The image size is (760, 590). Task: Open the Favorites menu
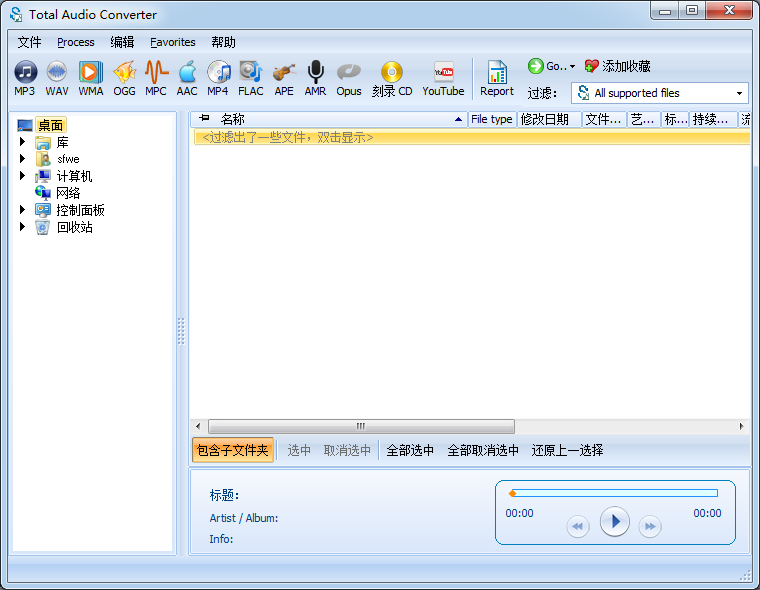[173, 42]
